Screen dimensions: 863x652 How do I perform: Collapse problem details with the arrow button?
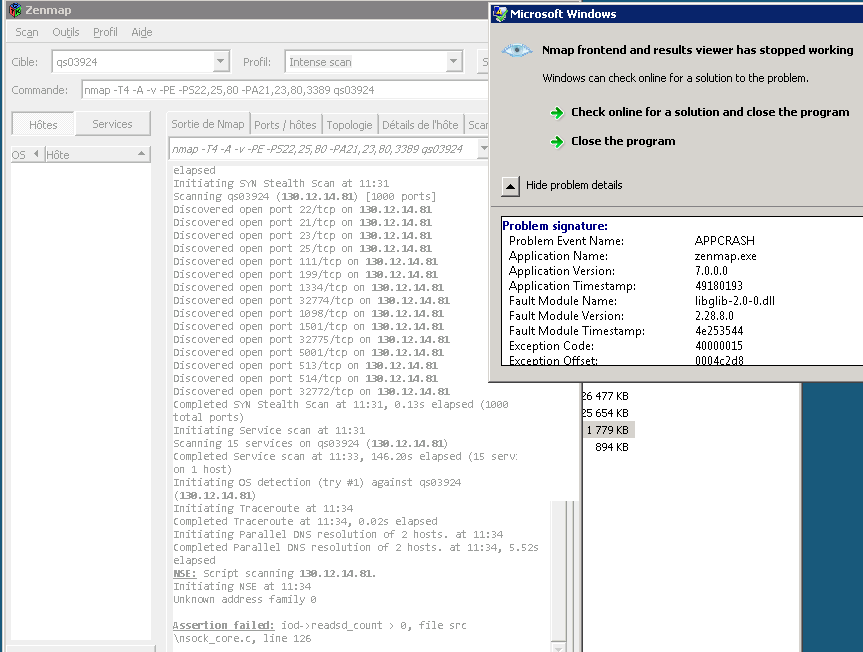(x=510, y=185)
